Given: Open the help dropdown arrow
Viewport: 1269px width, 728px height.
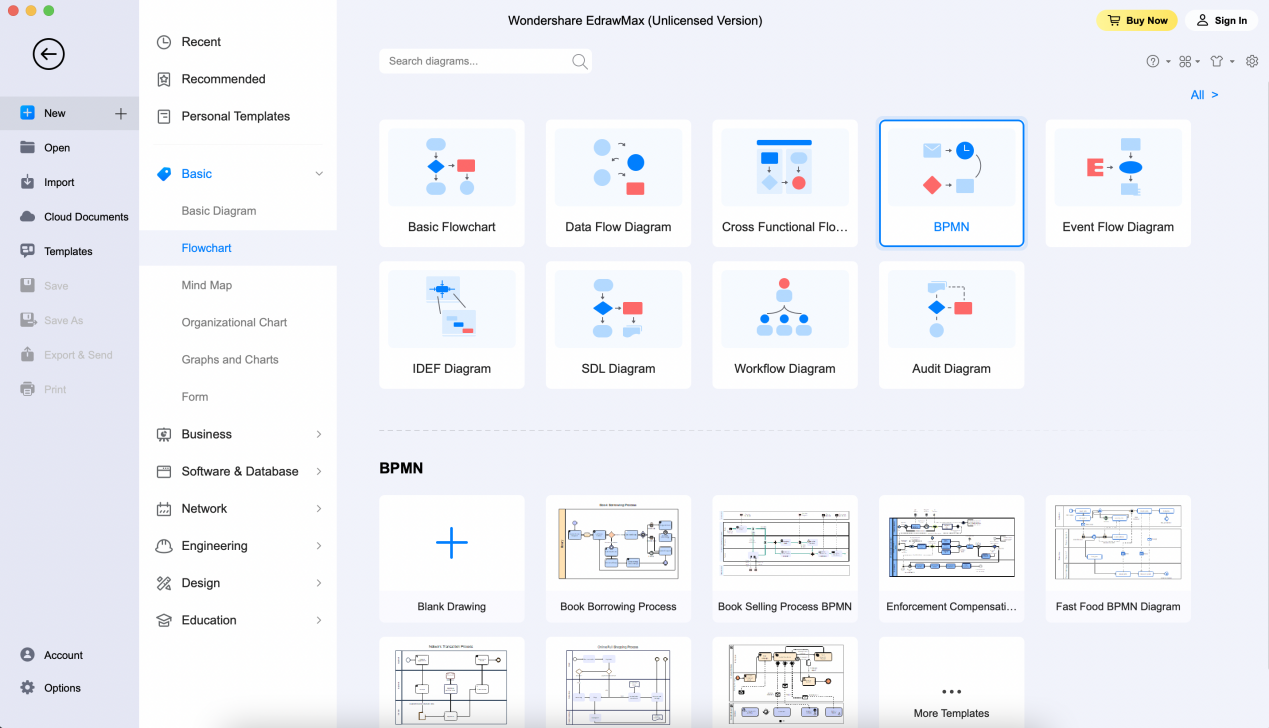Looking at the screenshot, I should click(x=1168, y=62).
